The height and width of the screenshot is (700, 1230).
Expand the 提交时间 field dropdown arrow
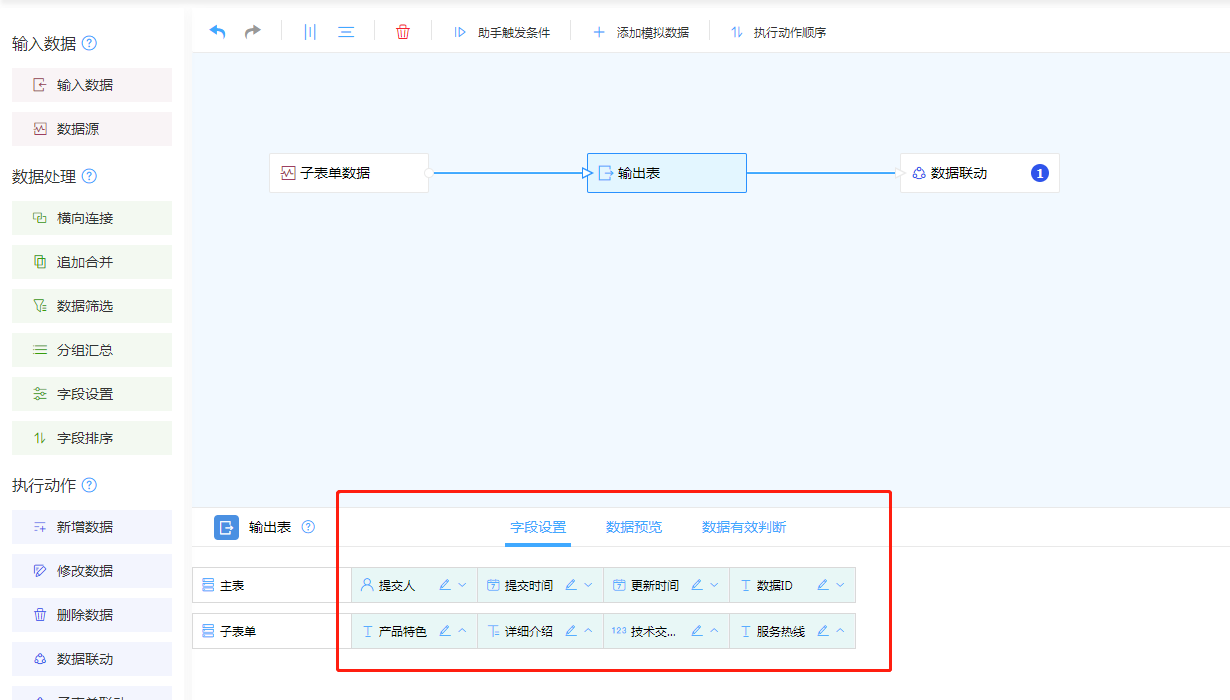coord(588,585)
